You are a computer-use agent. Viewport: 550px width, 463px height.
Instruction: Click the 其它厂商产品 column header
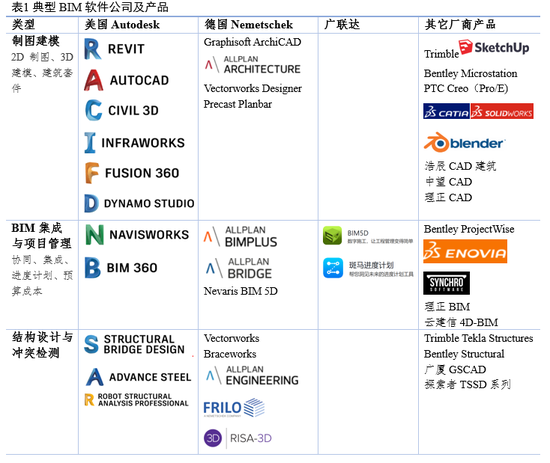pyautogui.click(x=460, y=25)
